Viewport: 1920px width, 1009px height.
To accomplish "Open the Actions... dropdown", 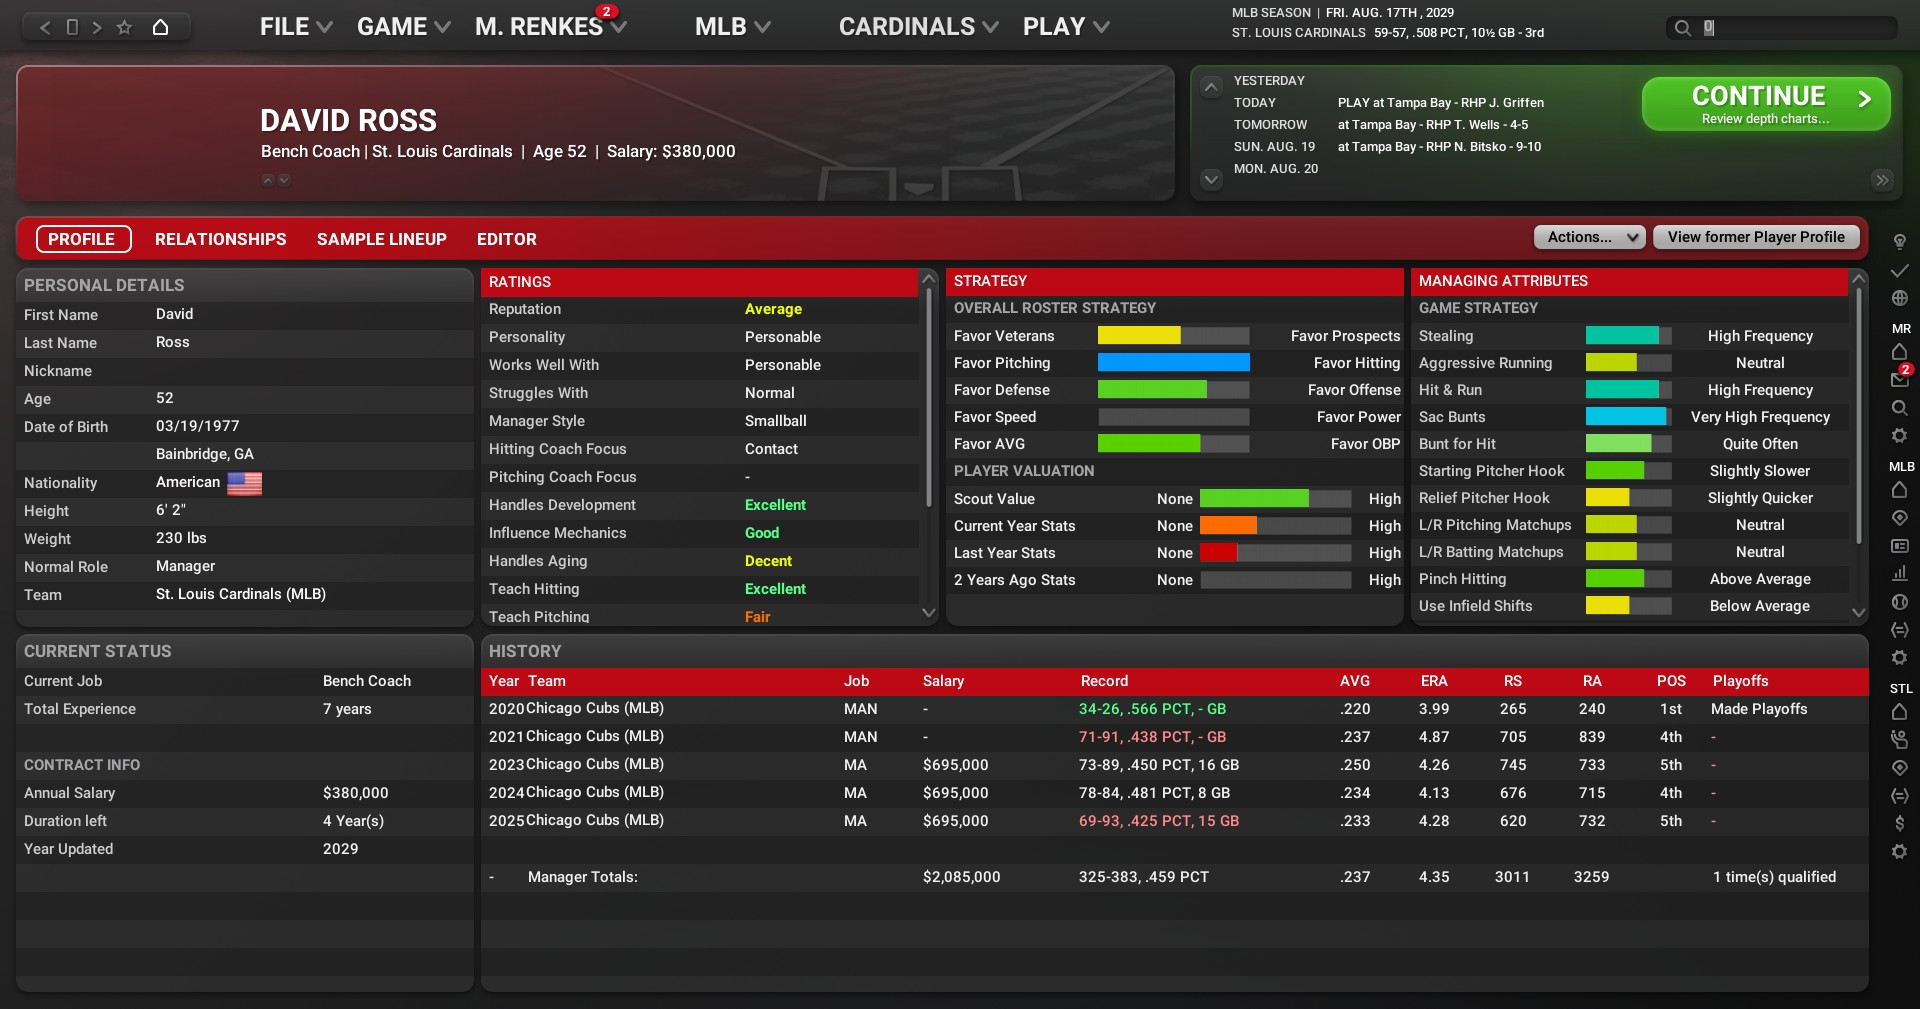I will [x=1589, y=237].
